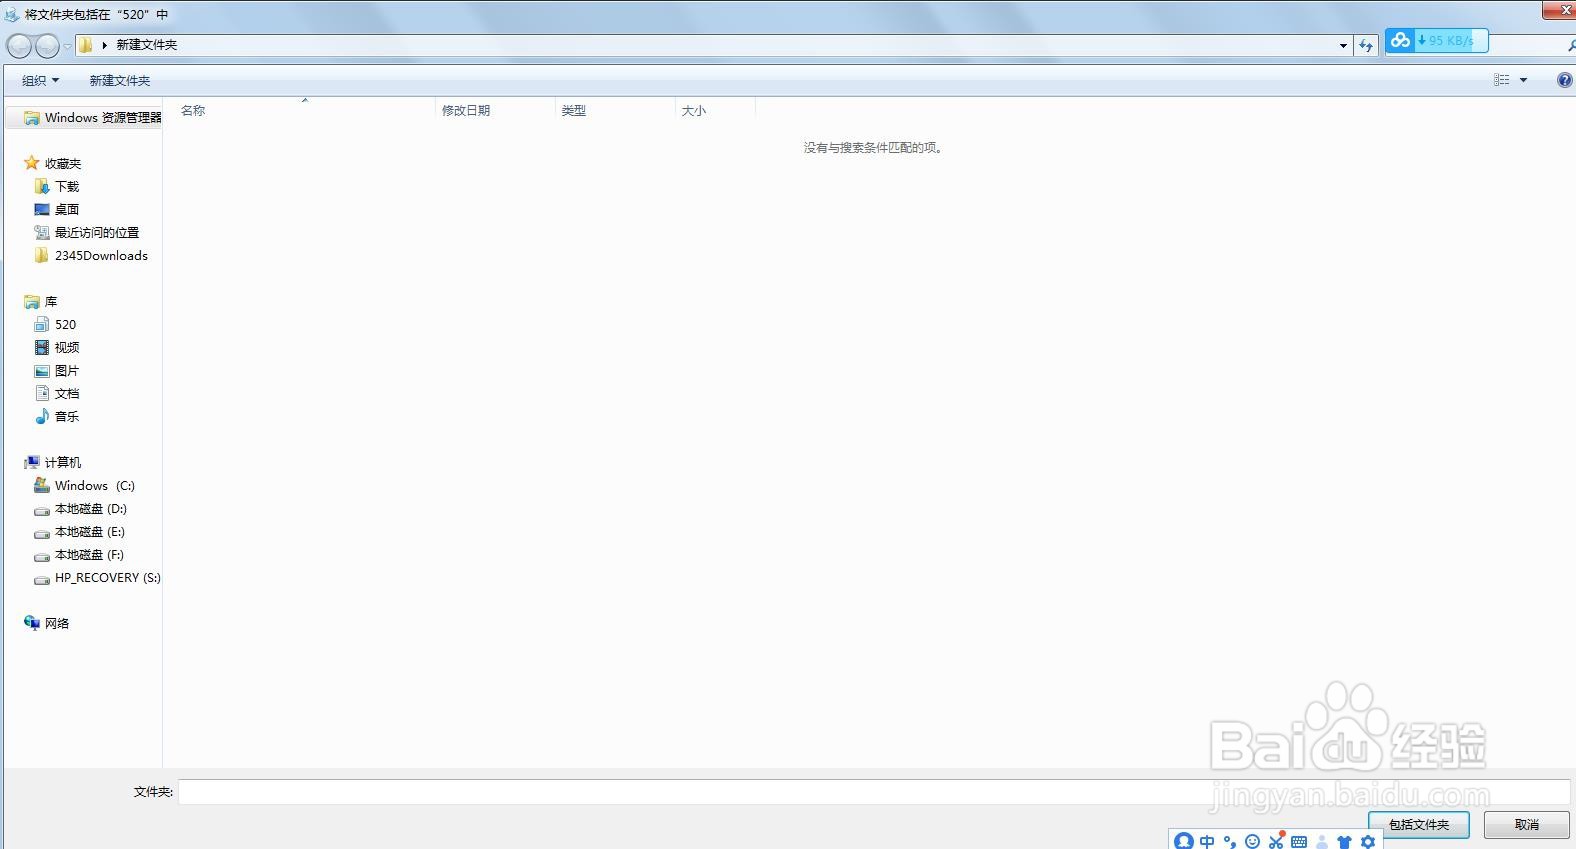Image resolution: width=1576 pixels, height=849 pixels.
Task: Select 库 in the navigation pane
Action: point(51,301)
